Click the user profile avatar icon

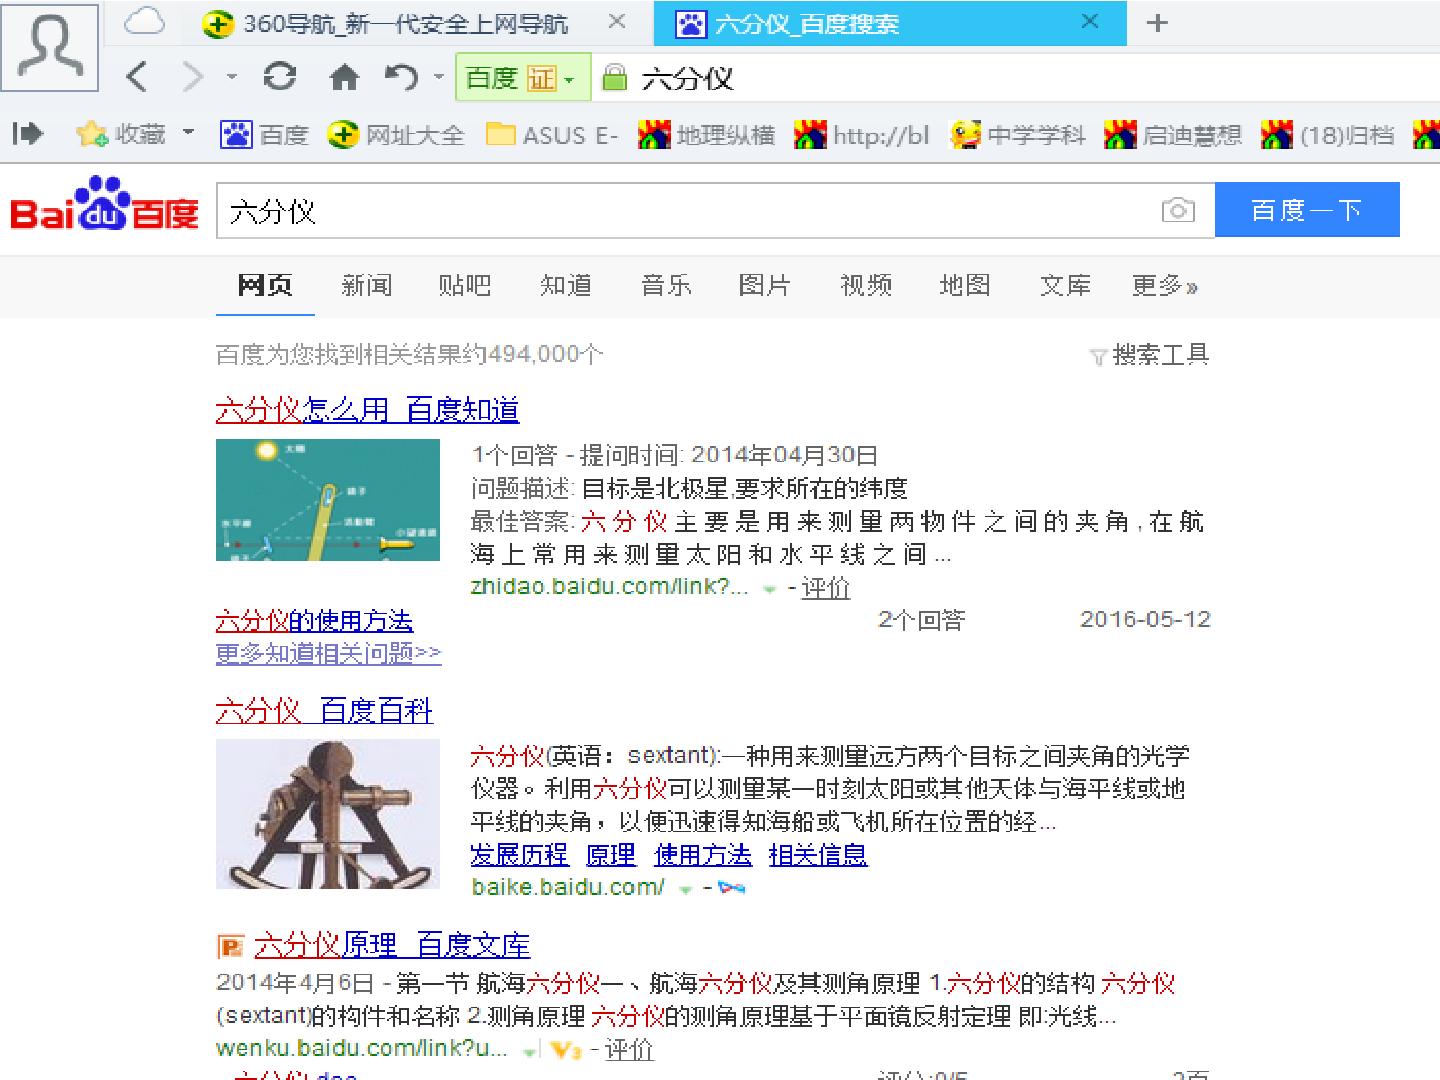(x=50, y=47)
